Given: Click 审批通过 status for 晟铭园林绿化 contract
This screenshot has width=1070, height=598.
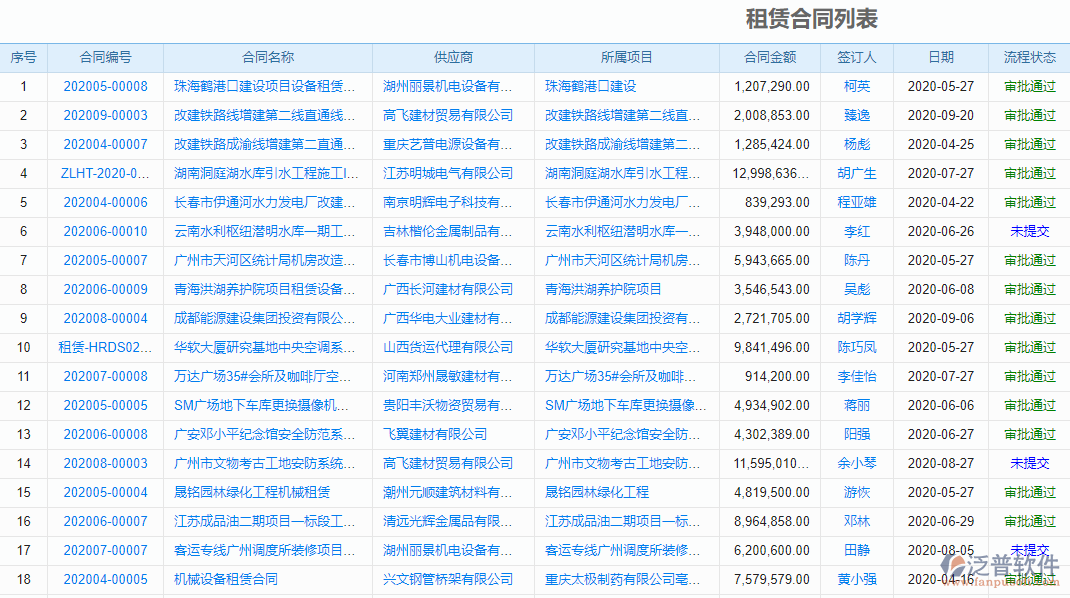Looking at the screenshot, I should 1030,492.
